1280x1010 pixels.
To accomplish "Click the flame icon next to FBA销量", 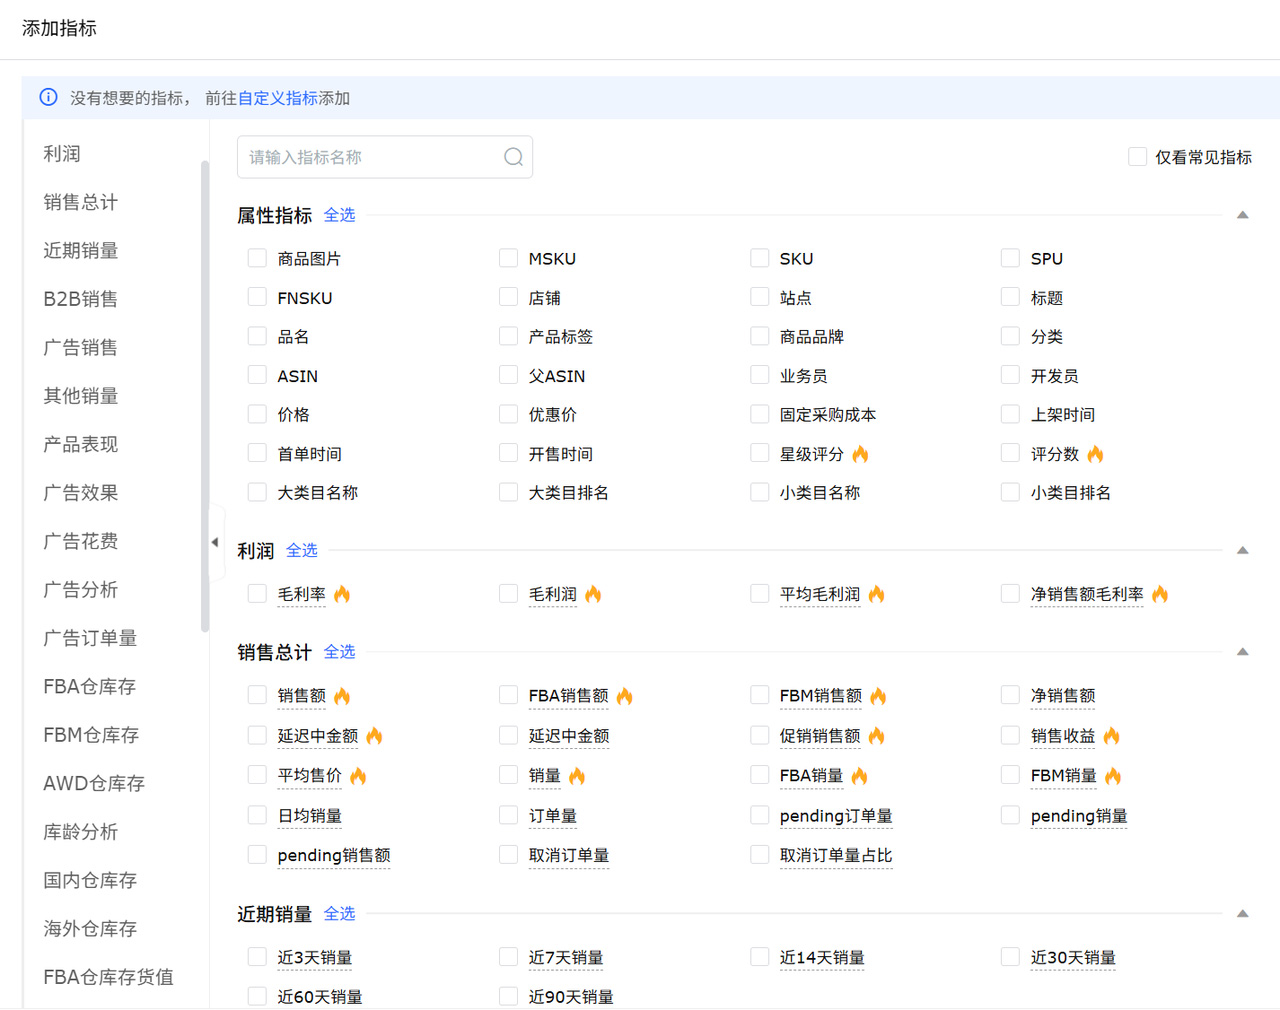I will tap(859, 776).
